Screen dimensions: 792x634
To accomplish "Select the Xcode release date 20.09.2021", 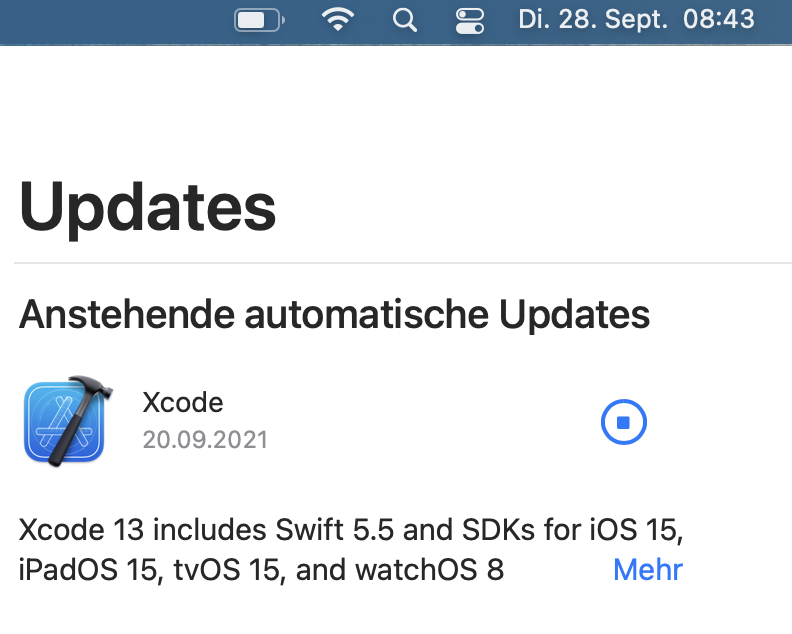I will coord(205,439).
